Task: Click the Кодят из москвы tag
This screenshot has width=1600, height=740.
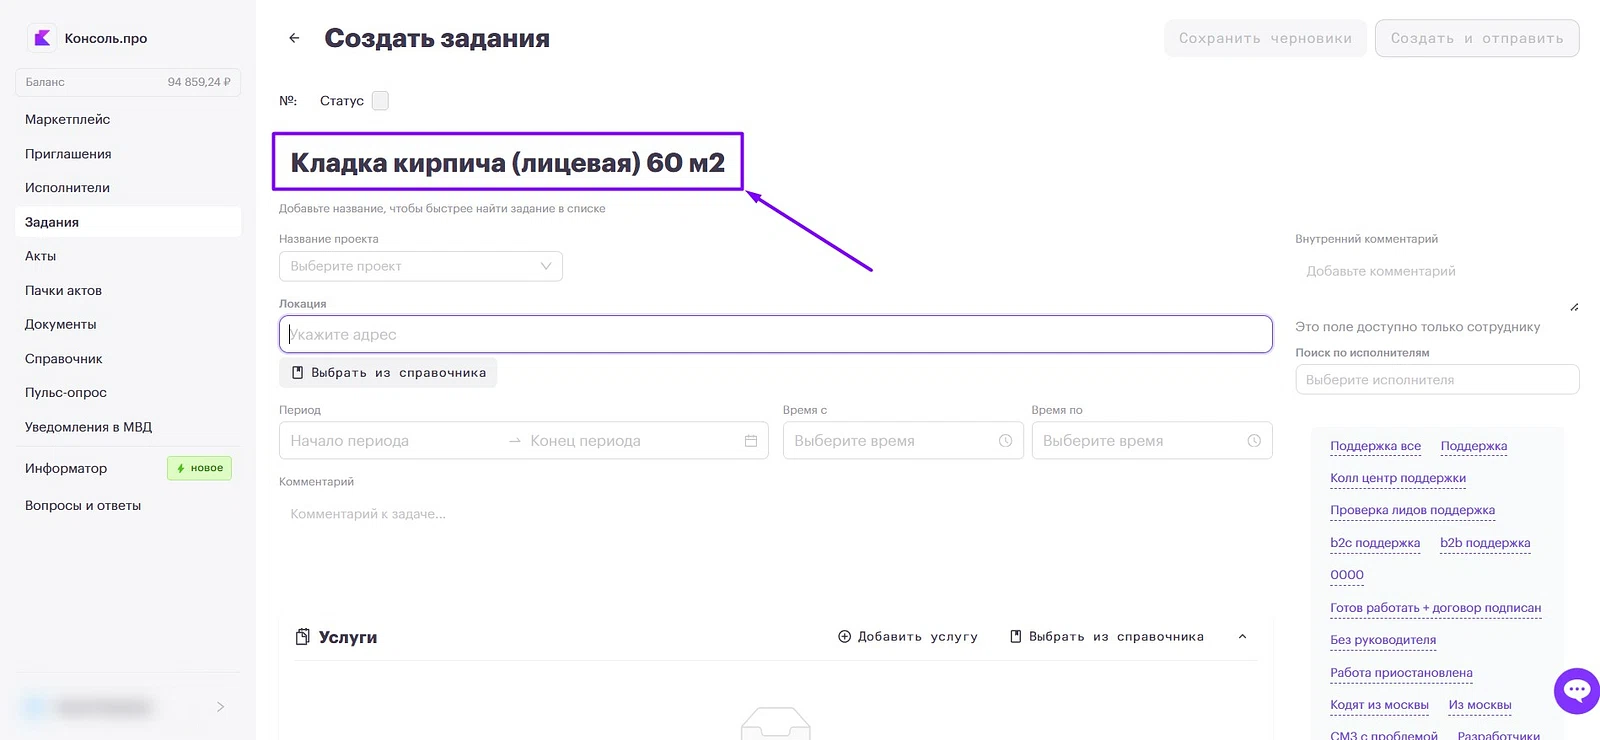Action: point(1379,705)
